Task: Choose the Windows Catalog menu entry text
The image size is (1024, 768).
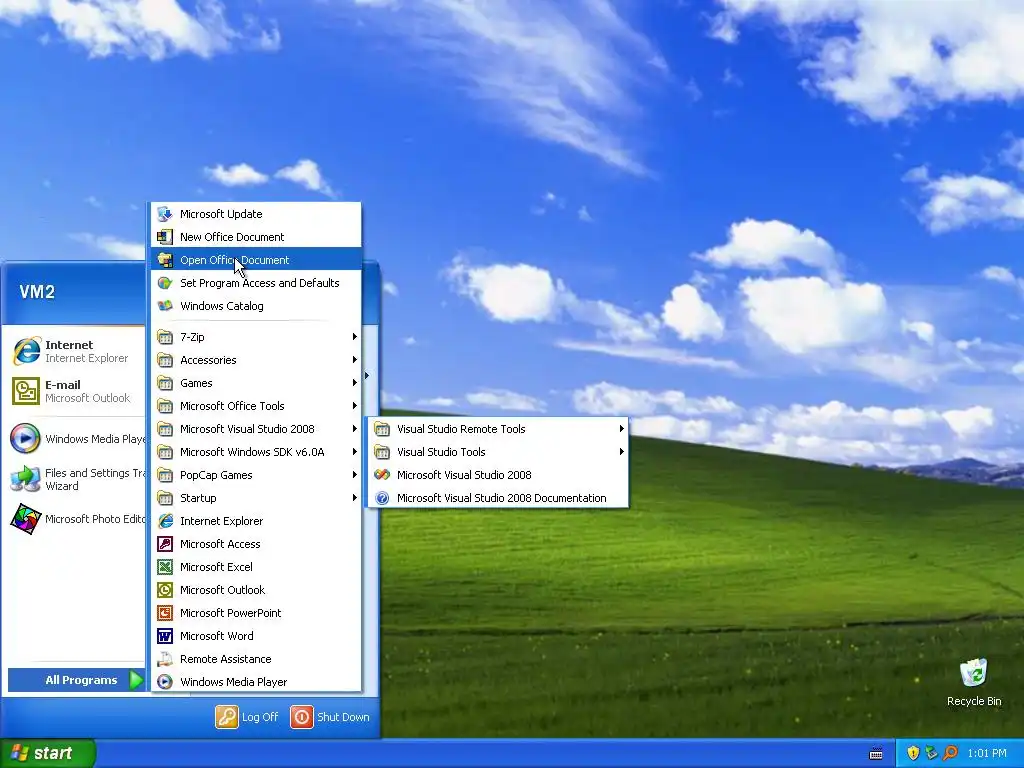Action: [x=222, y=306]
